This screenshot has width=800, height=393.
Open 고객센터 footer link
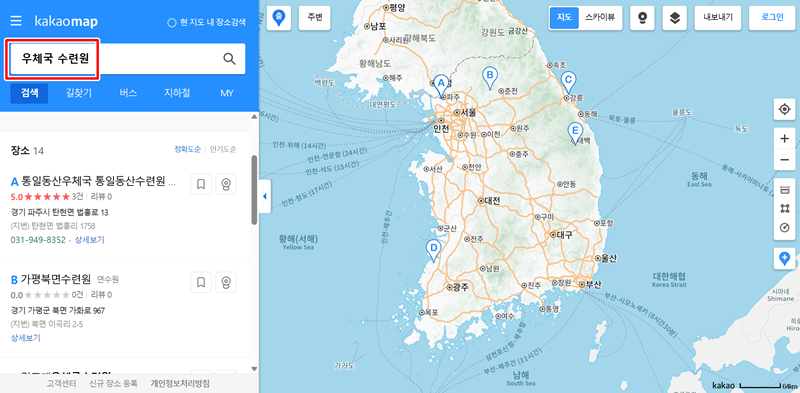pyautogui.click(x=62, y=383)
